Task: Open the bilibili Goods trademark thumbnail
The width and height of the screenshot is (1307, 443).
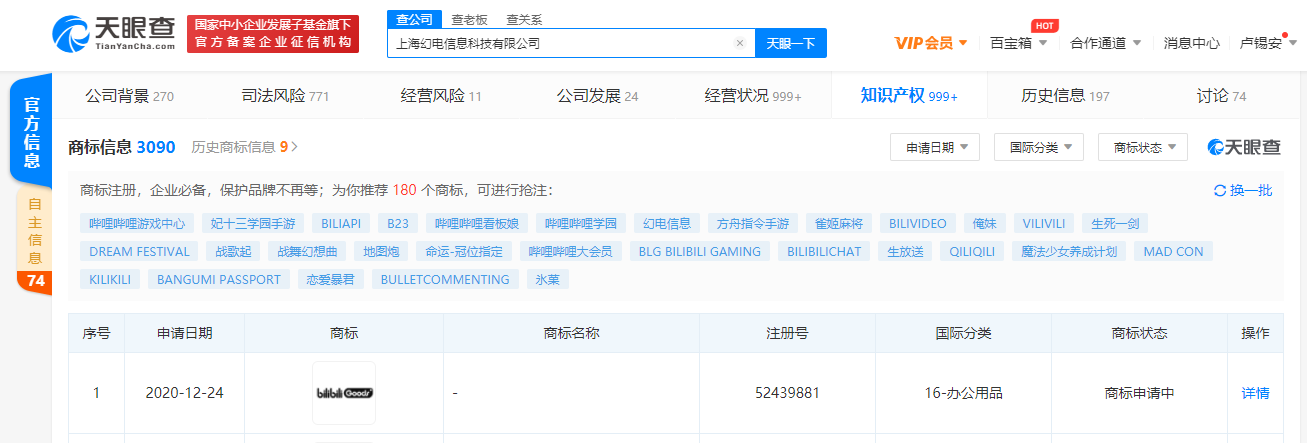Action: click(x=344, y=393)
